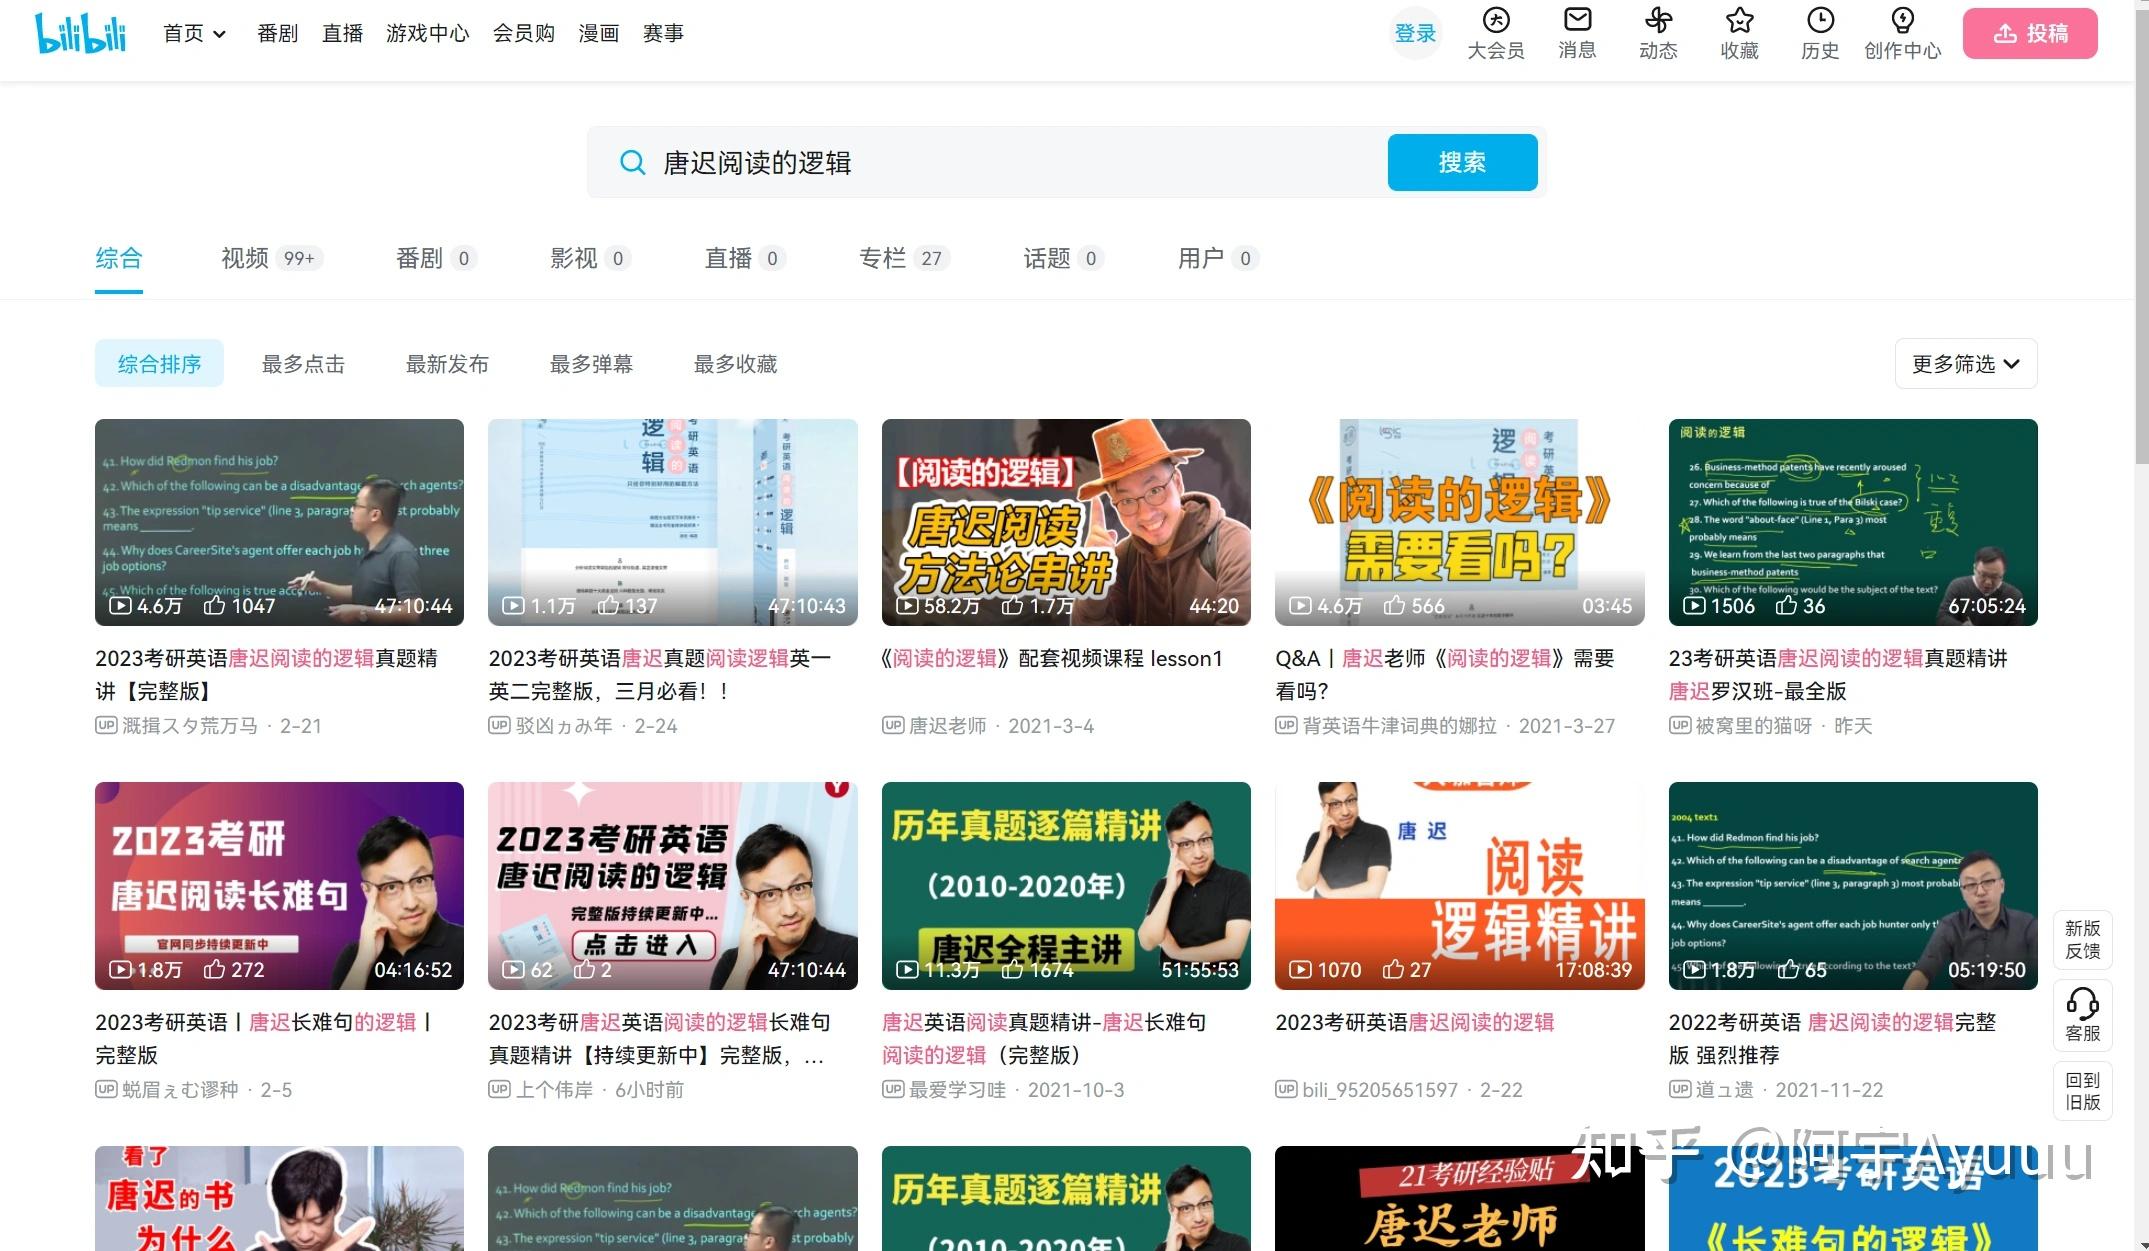Open the 《阅读的逻辑》需要看吗 thumbnail
The height and width of the screenshot is (1251, 2149).
click(x=1459, y=522)
